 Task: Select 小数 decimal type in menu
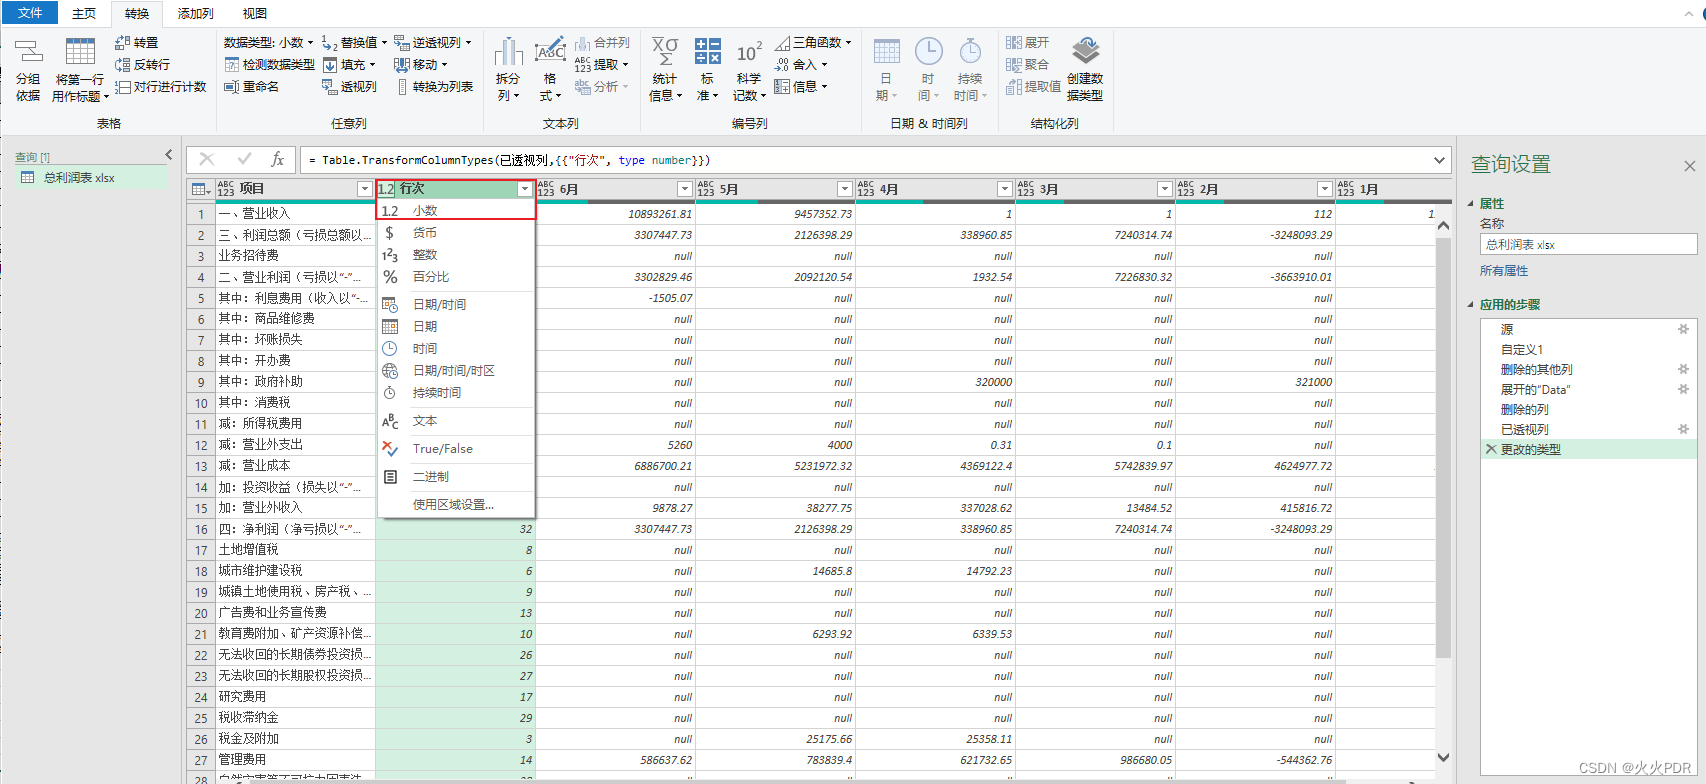[456, 211]
